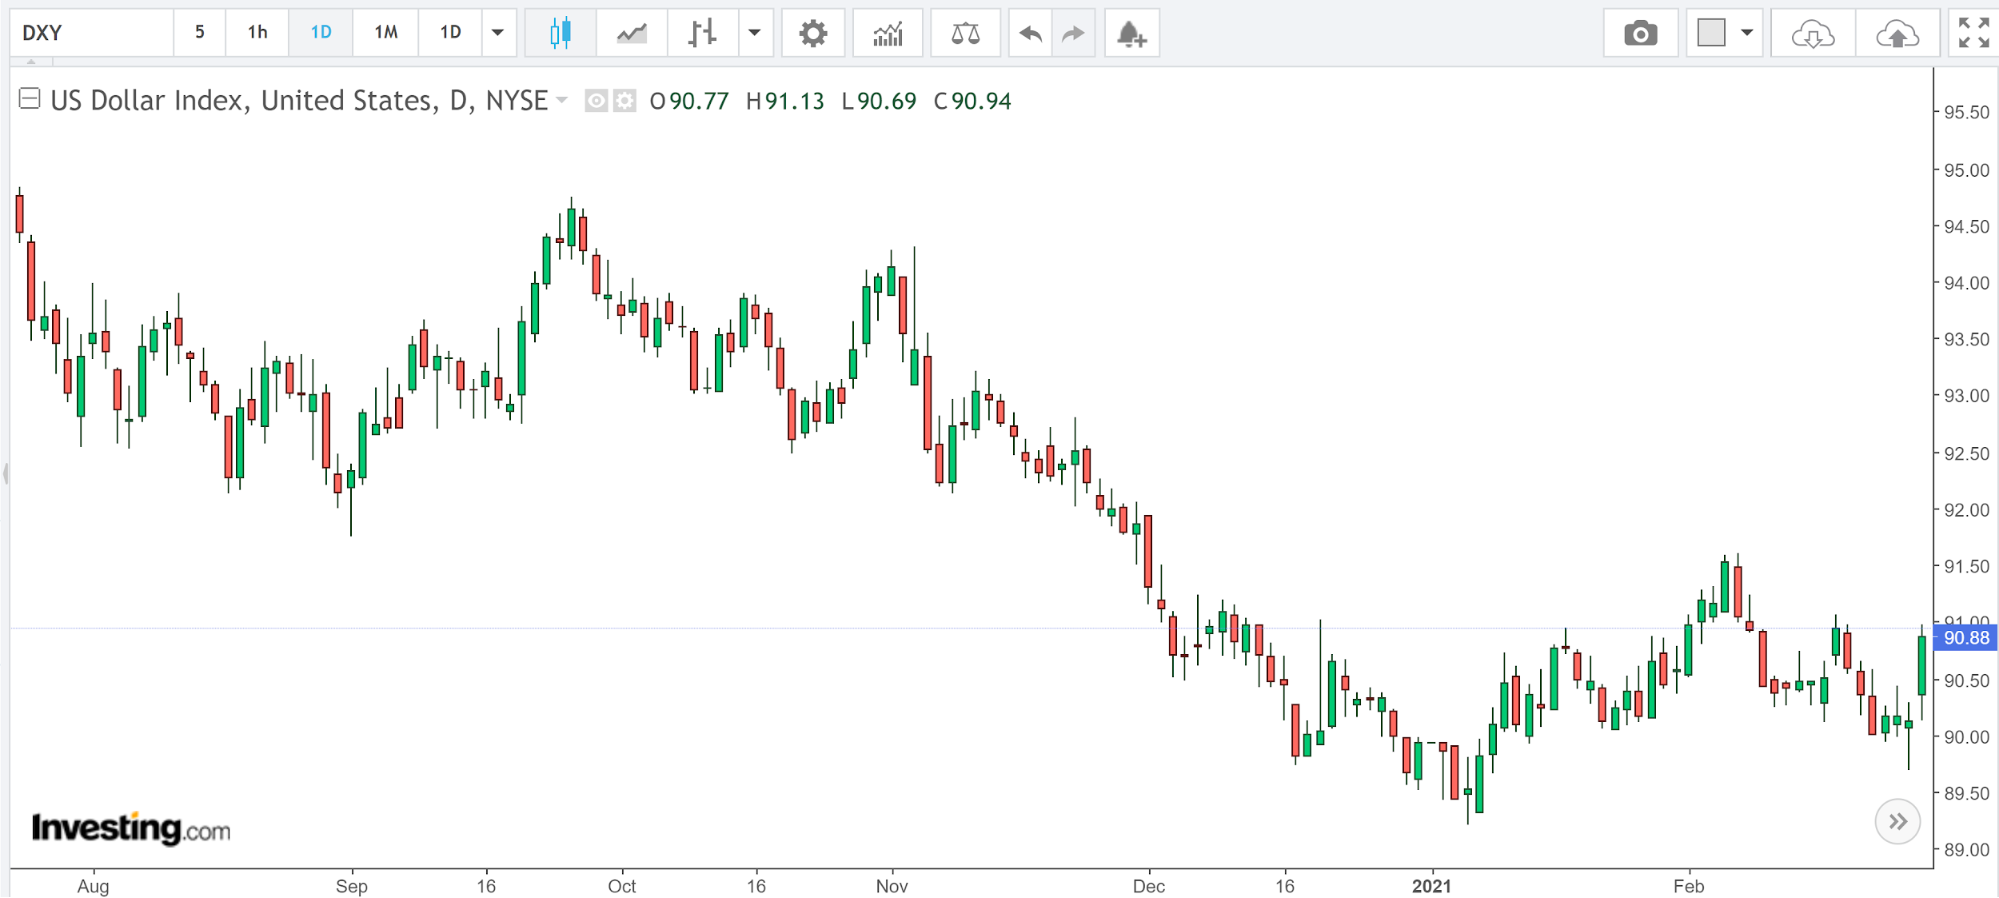Switch to the area chart style
This screenshot has height=898, width=1999.
[x=631, y=33]
